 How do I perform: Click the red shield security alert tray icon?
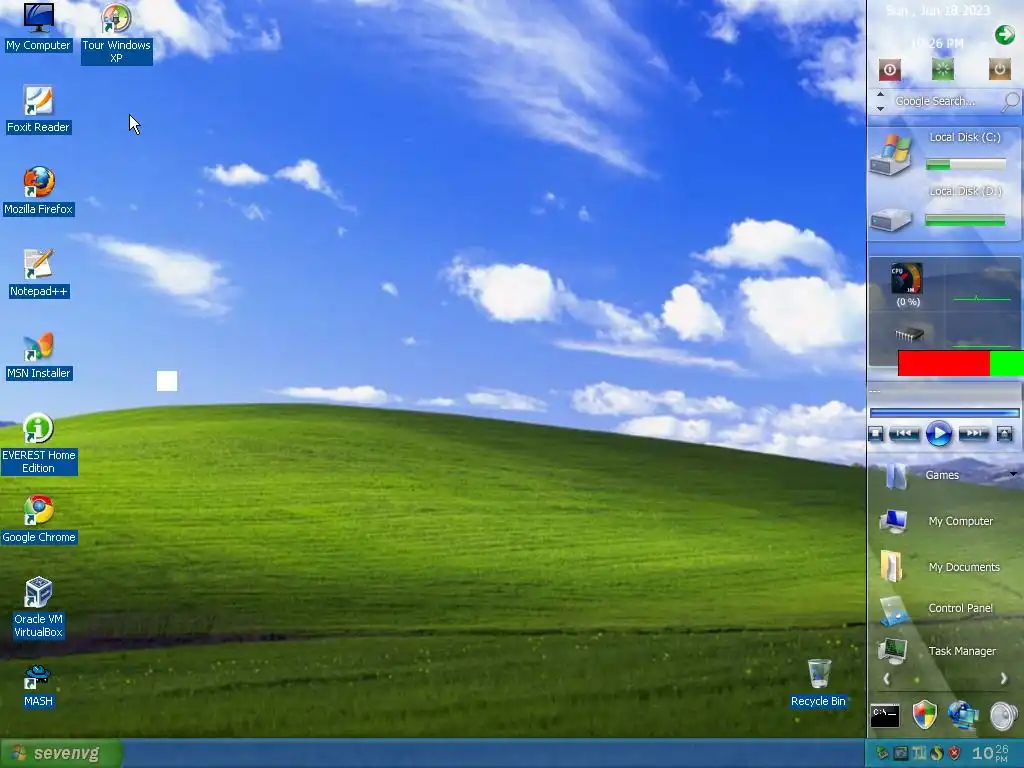point(954,753)
